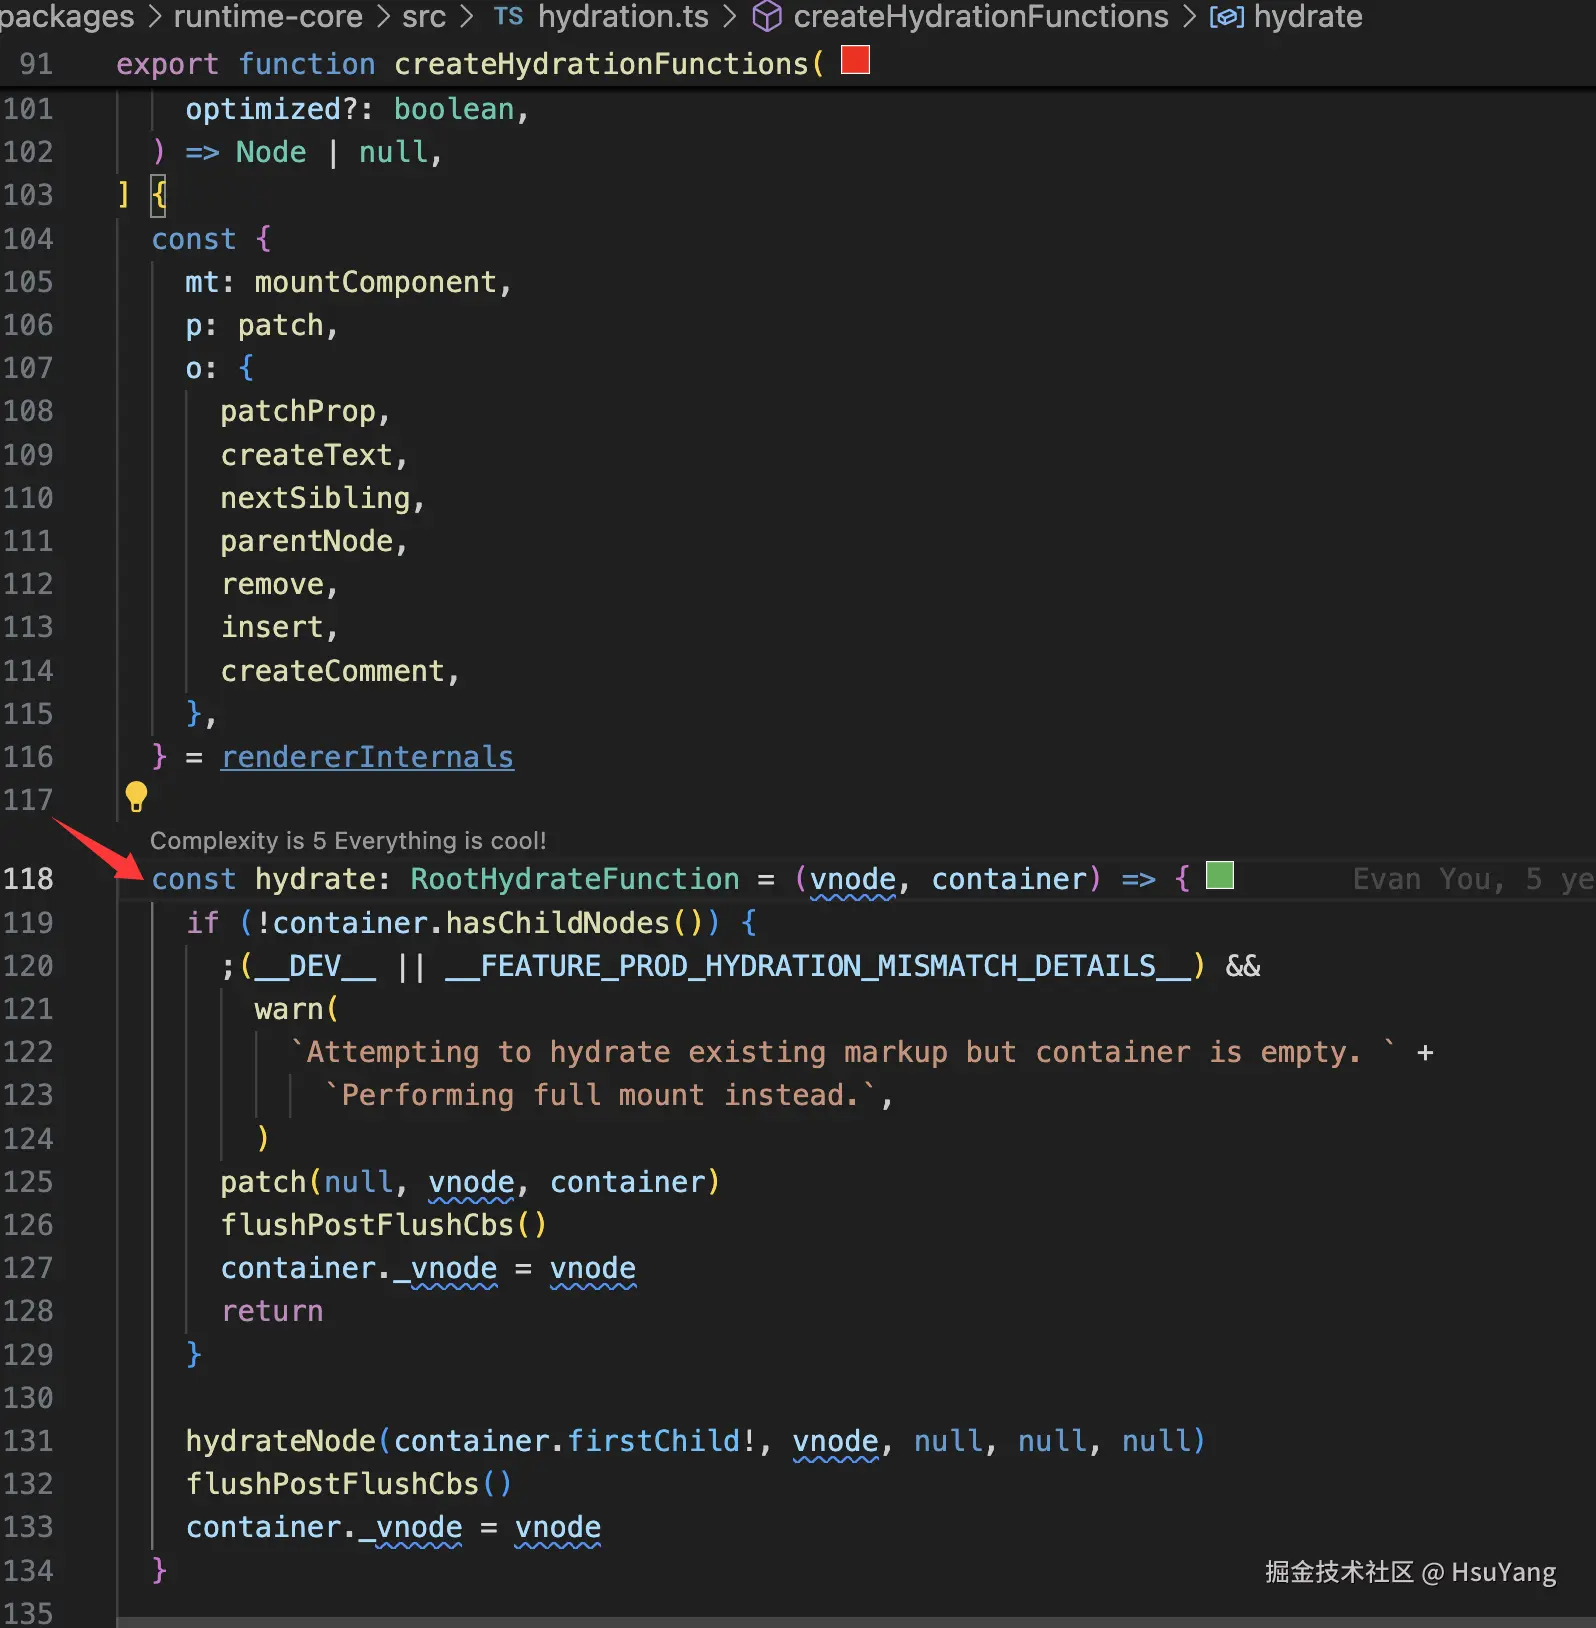This screenshot has width=1596, height=1628.
Task: Click 'container._vnode' on line 133
Action: (324, 1528)
